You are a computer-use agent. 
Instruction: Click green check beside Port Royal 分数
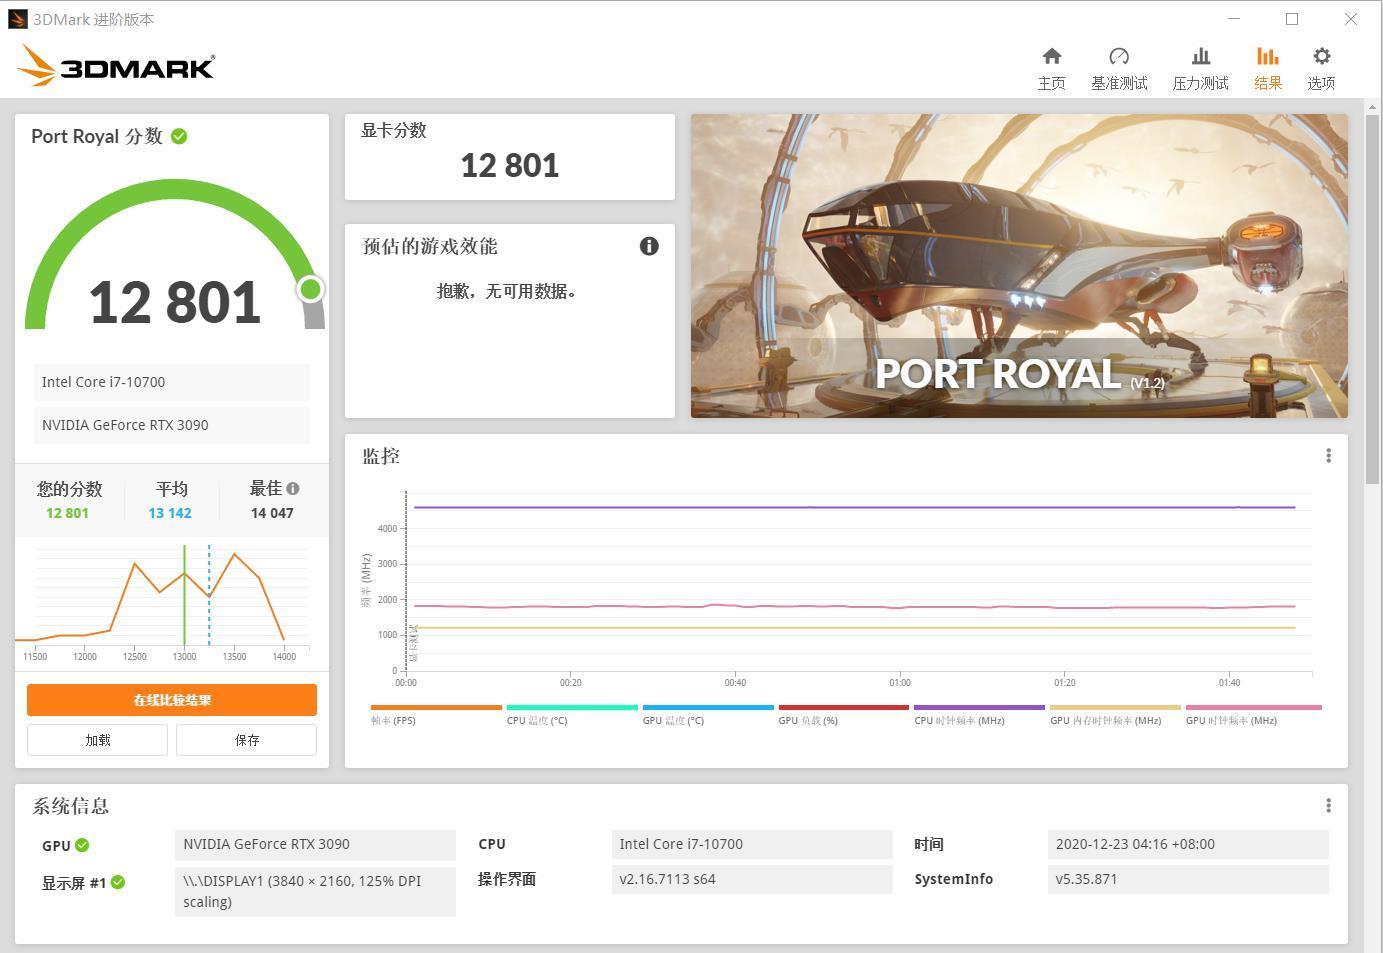pos(179,136)
